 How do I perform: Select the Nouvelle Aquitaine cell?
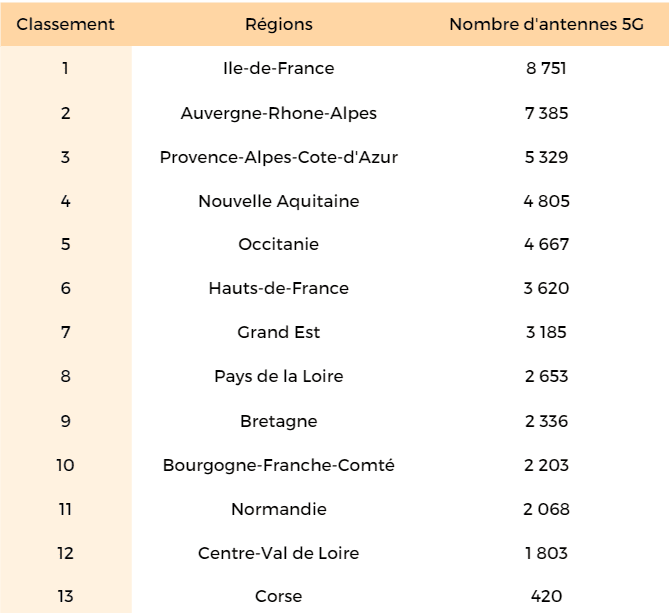279,201
